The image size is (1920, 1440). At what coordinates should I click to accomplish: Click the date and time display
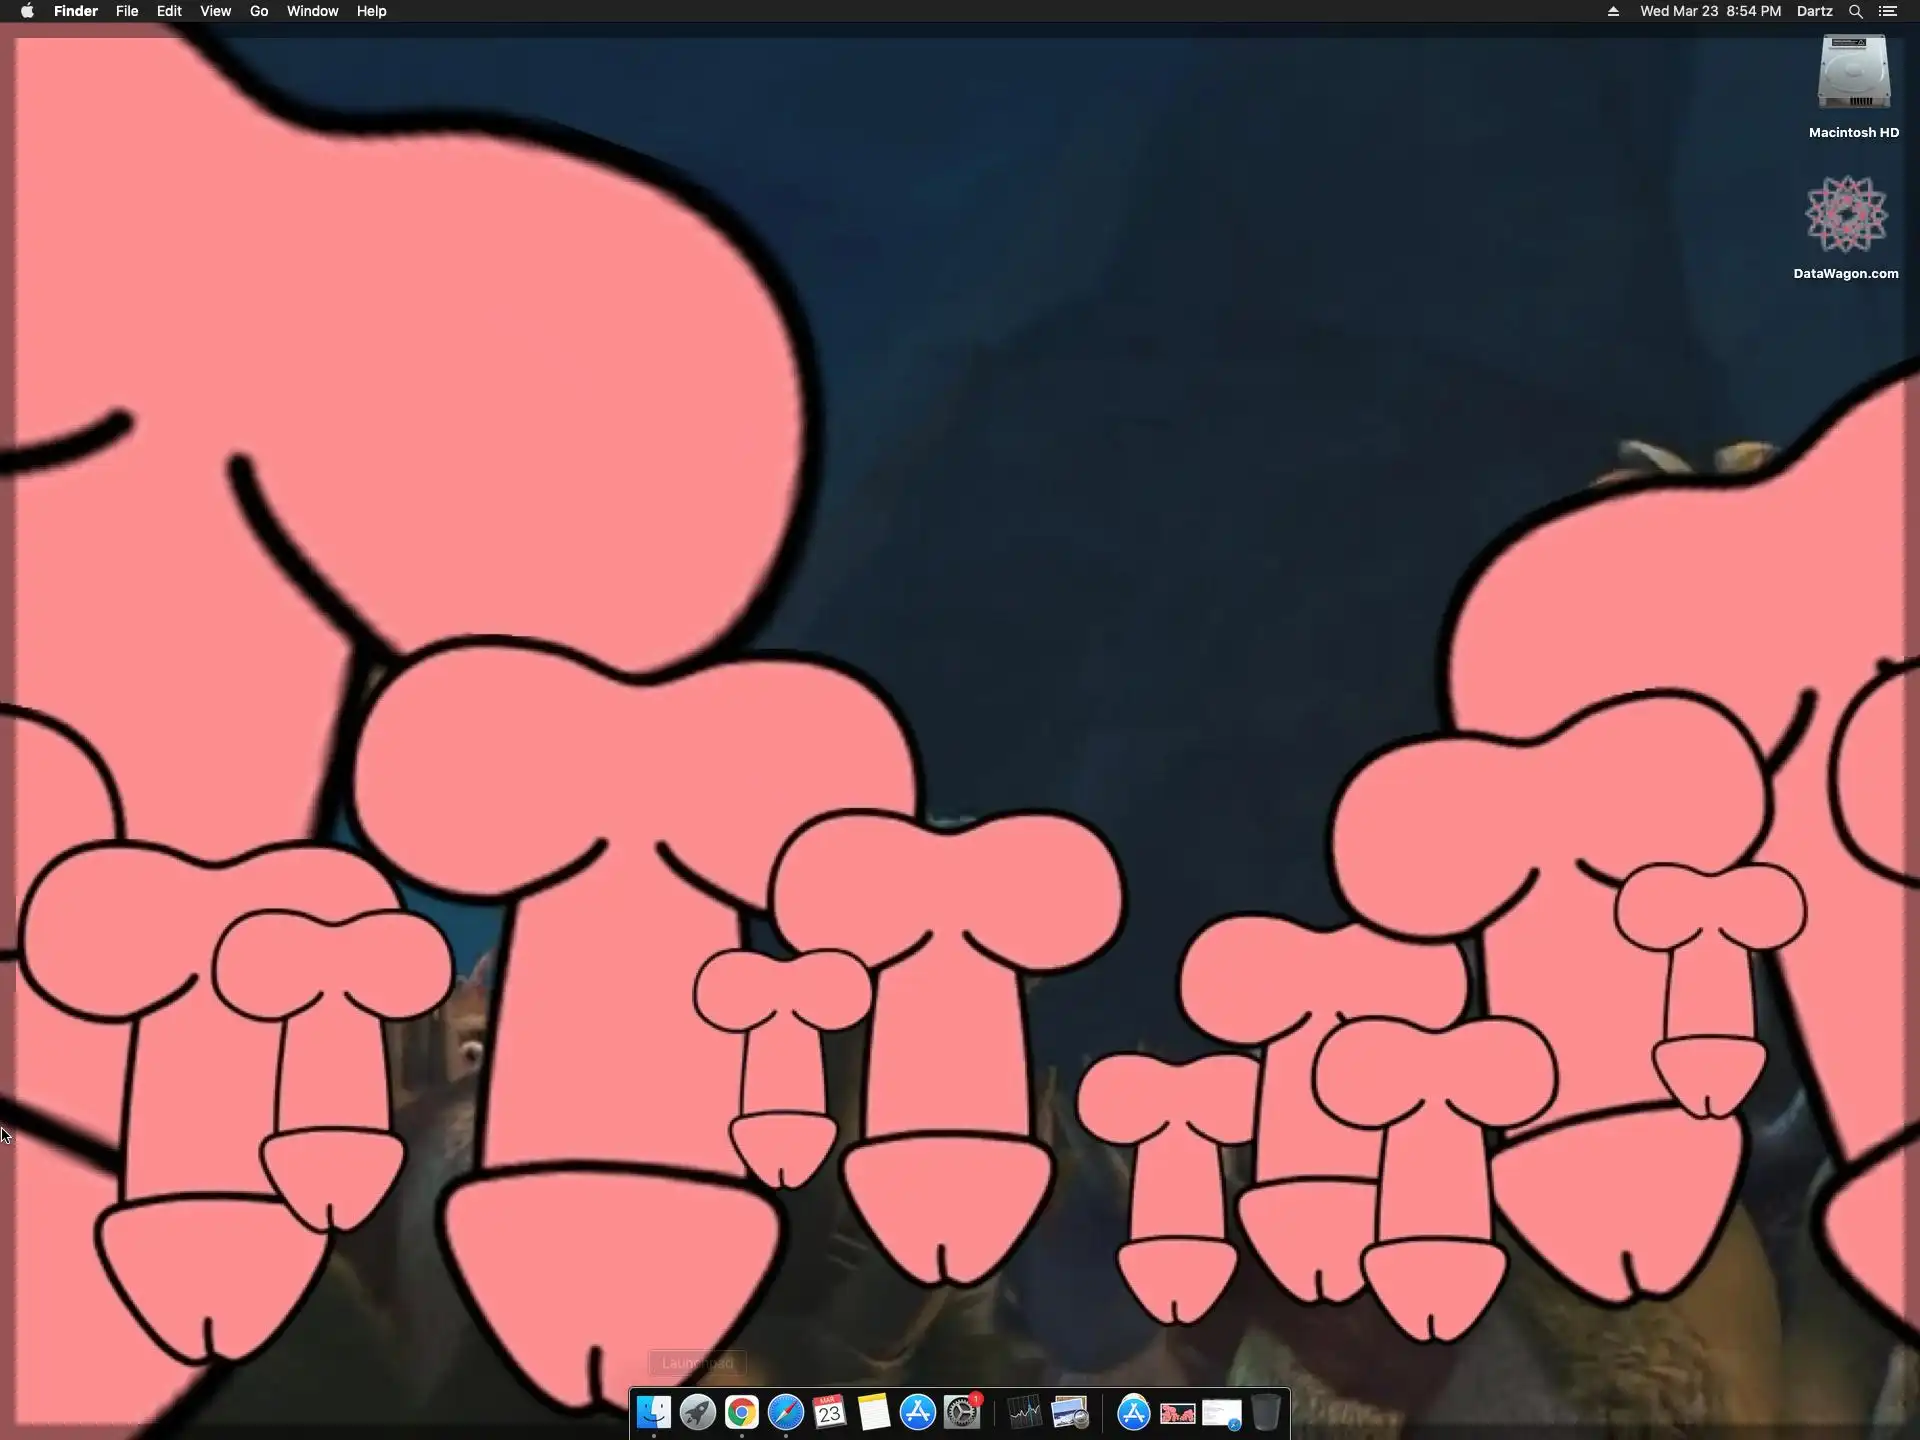click(x=1710, y=11)
